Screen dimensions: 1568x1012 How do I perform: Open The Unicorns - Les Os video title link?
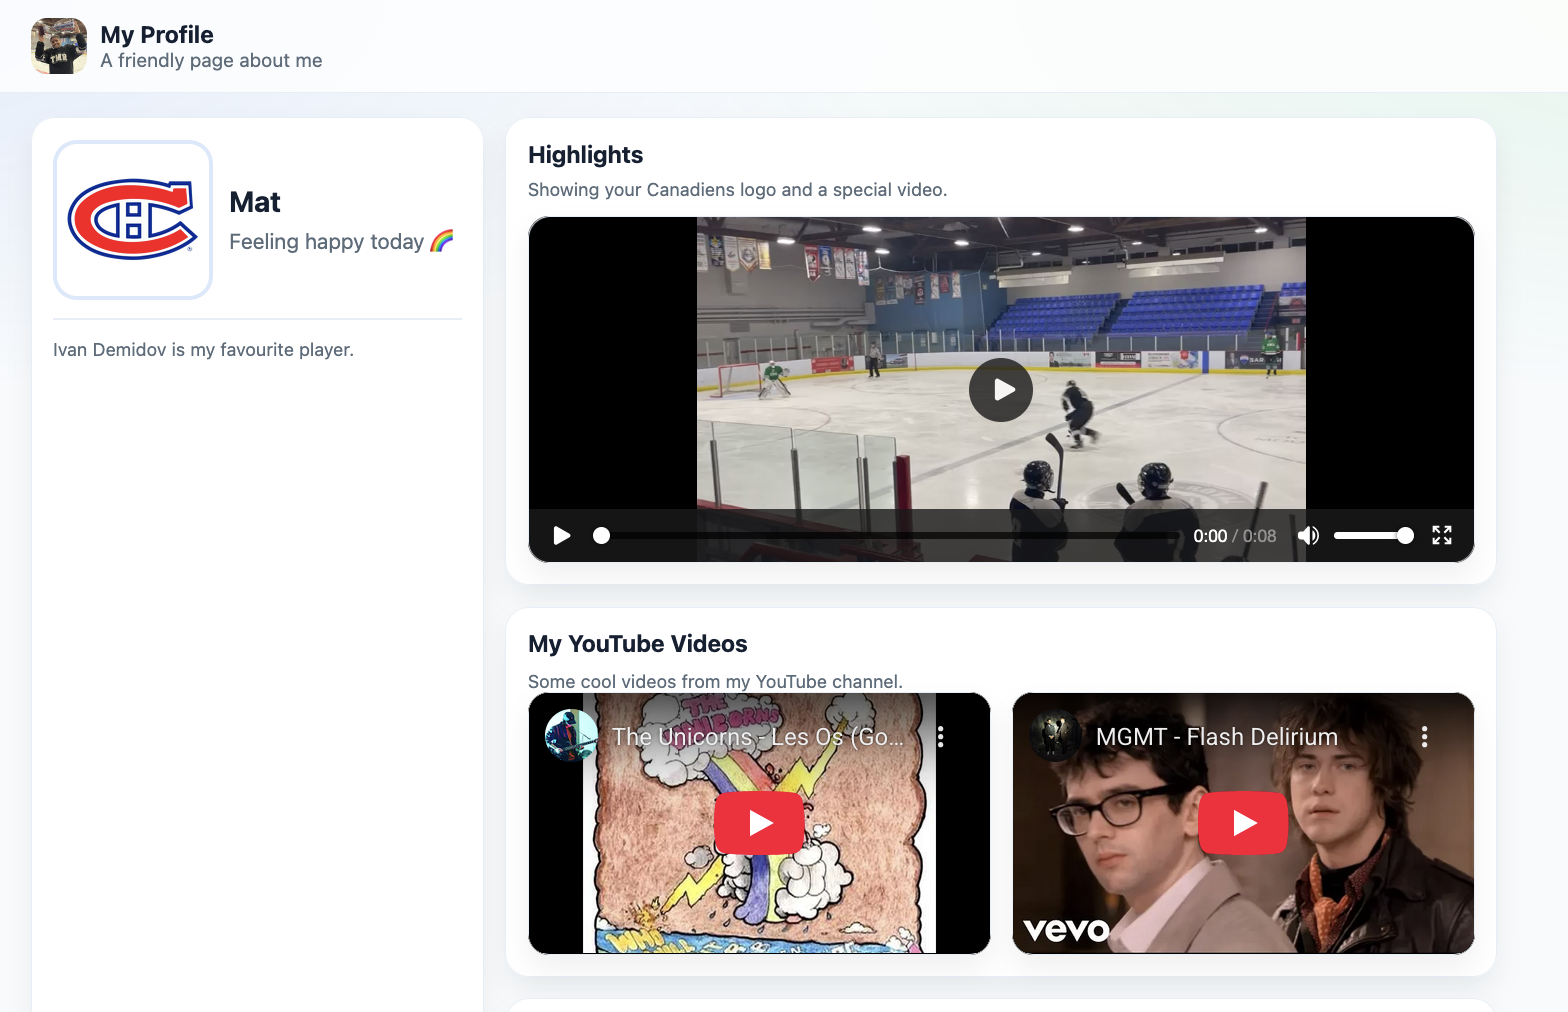757,737
